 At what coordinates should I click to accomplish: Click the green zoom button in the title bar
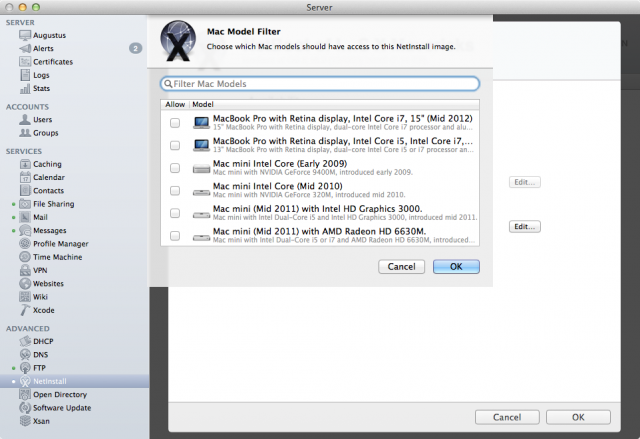click(x=36, y=7)
